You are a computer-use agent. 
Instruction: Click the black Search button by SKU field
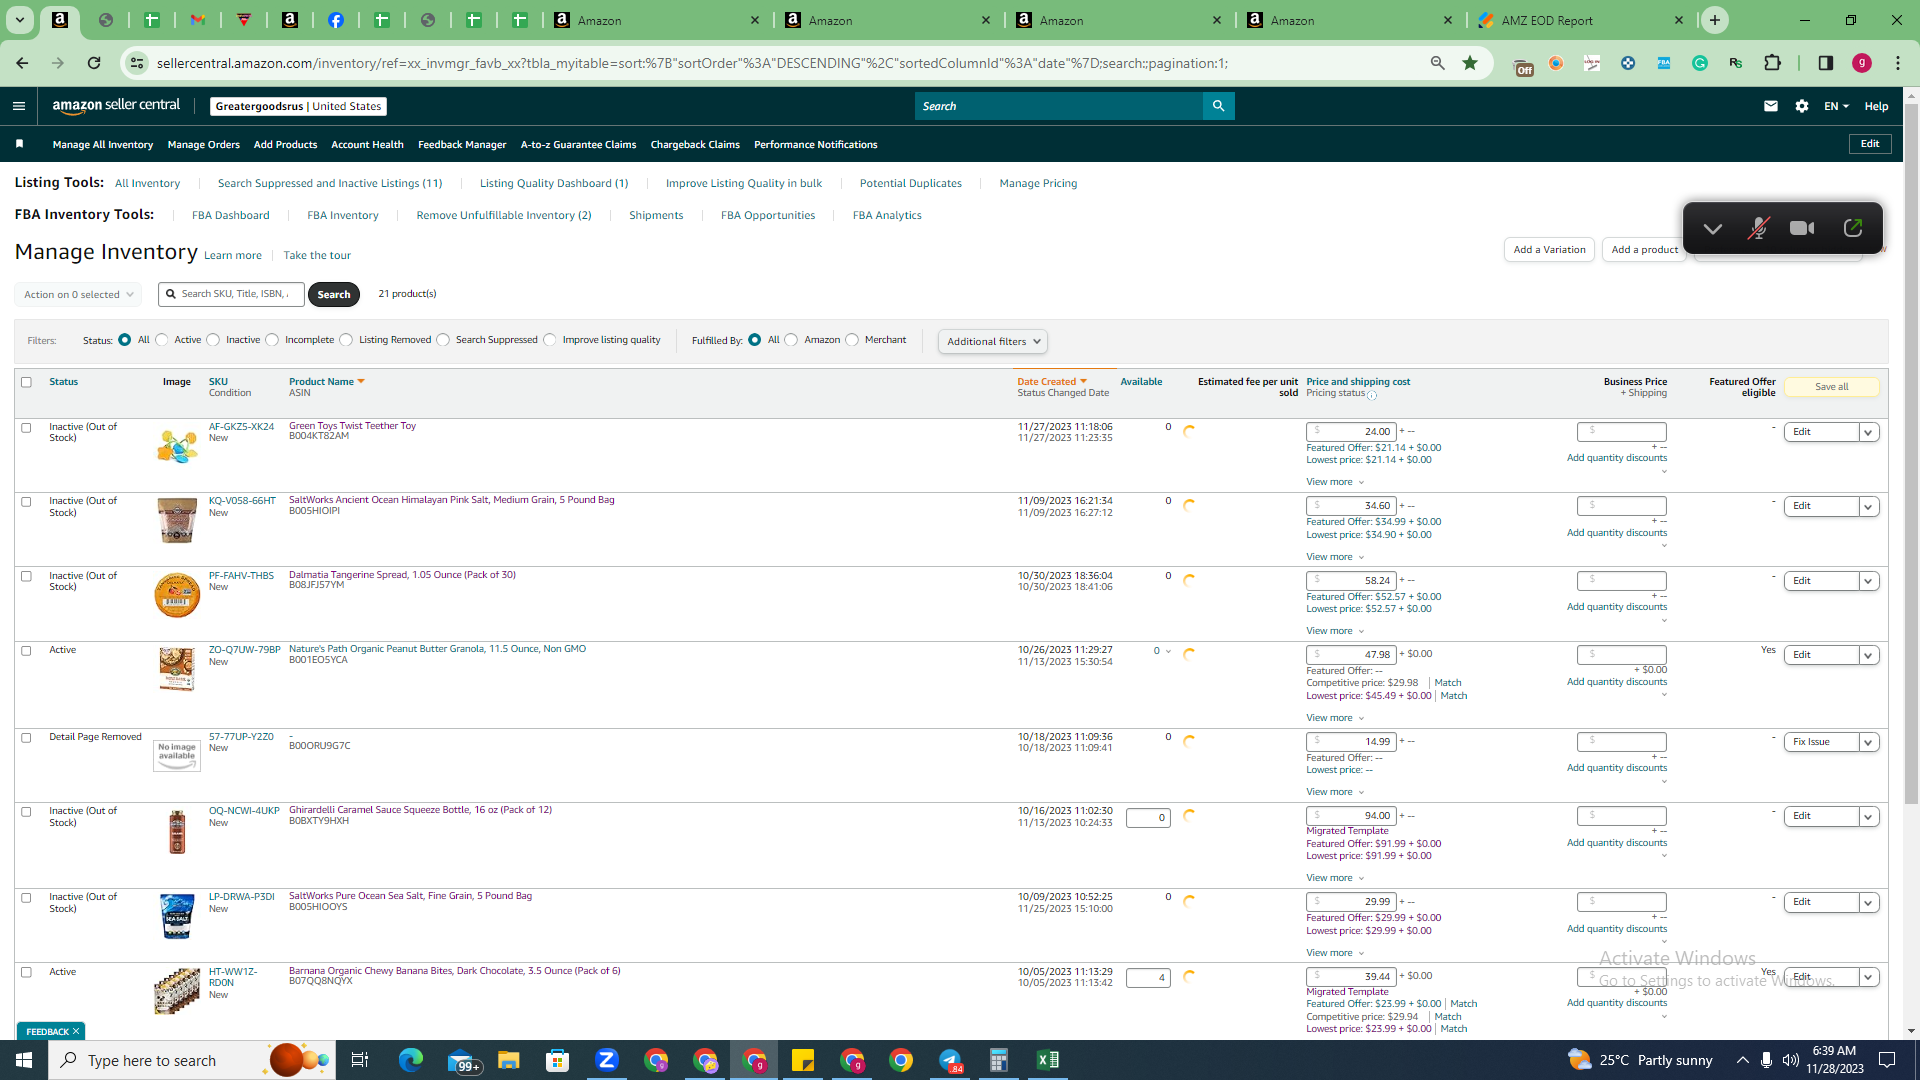coord(334,295)
